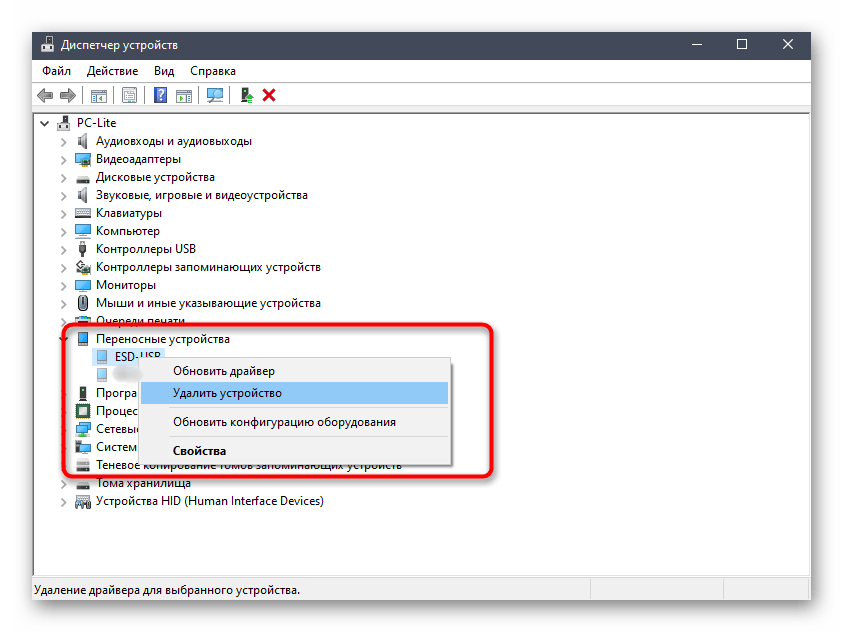This screenshot has height=632, width=843.
Task: Click the Back arrow toolbar icon
Action: [45, 96]
